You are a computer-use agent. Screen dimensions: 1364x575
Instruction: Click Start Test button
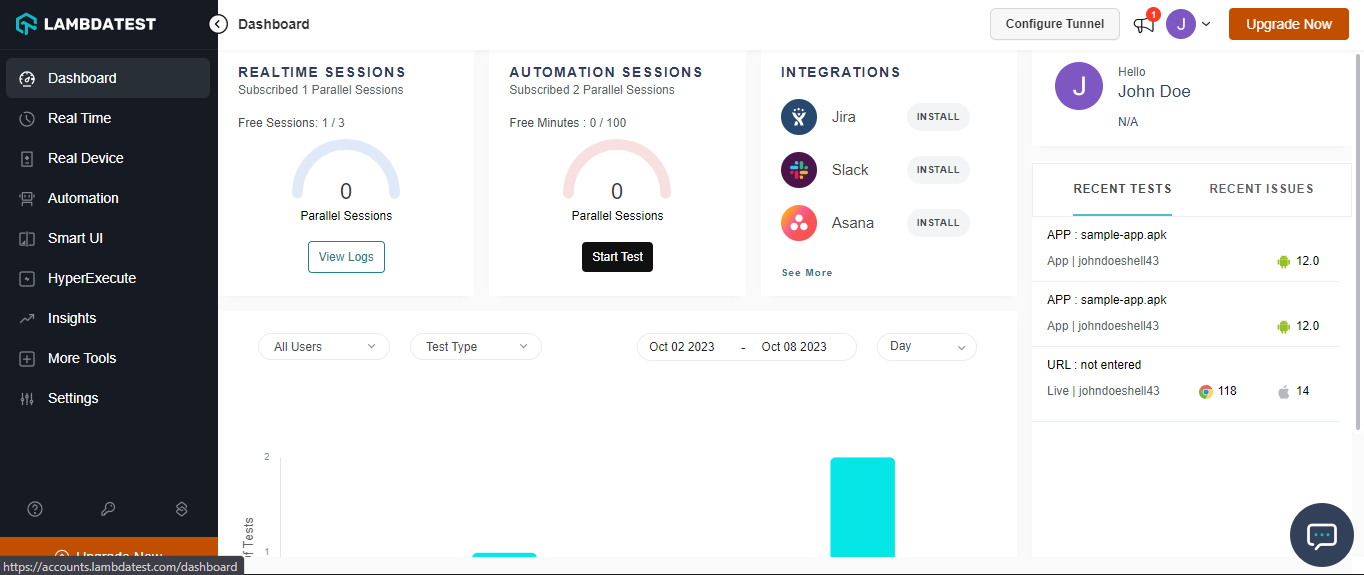[617, 257]
